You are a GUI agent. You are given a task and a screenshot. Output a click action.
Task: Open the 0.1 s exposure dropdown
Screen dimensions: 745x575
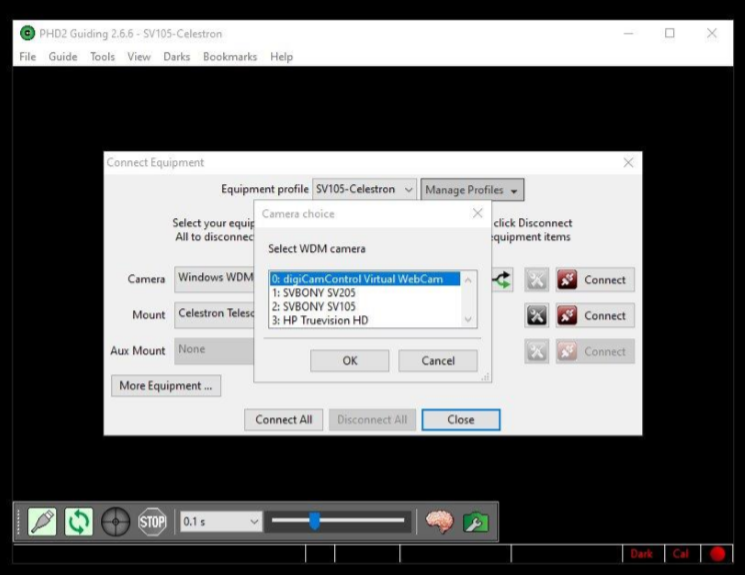point(221,522)
